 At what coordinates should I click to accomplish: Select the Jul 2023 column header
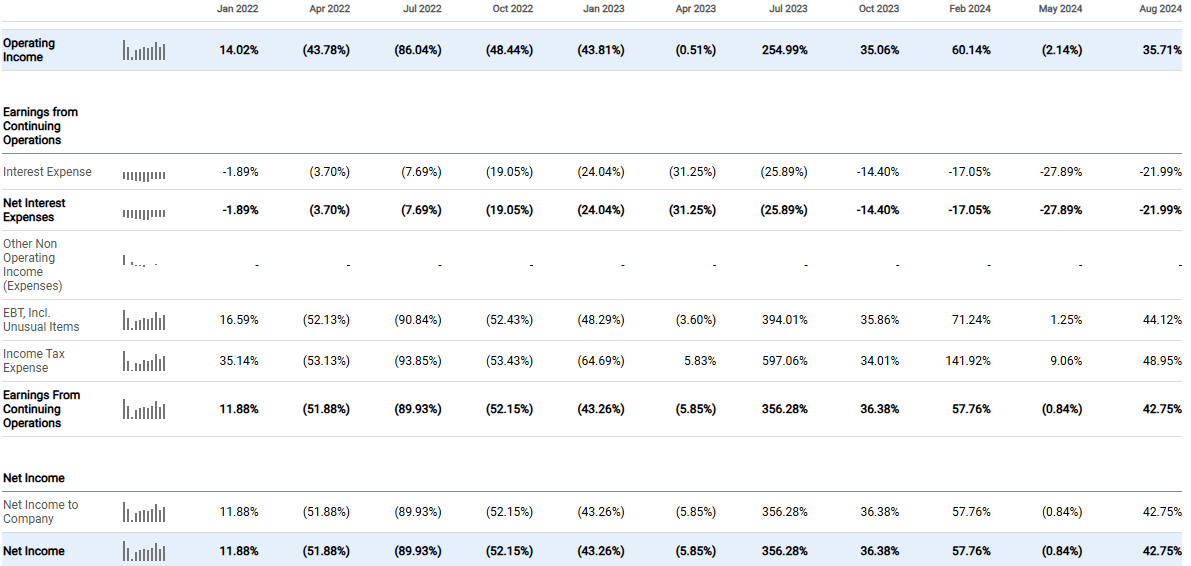788,9
